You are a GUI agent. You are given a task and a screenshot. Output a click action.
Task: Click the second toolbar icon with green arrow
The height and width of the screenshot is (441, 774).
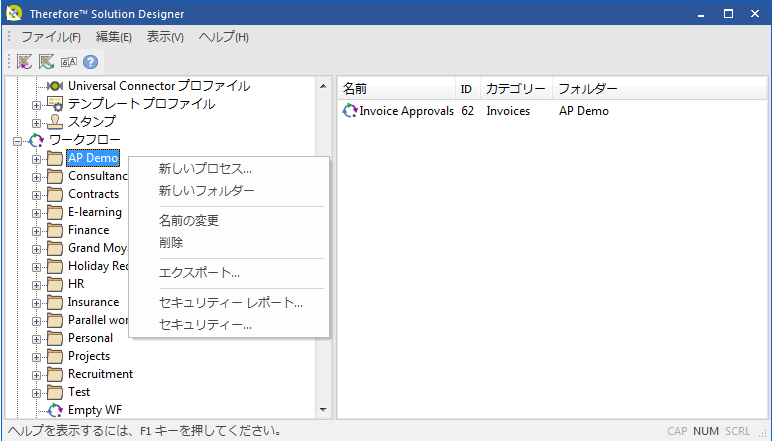point(47,62)
